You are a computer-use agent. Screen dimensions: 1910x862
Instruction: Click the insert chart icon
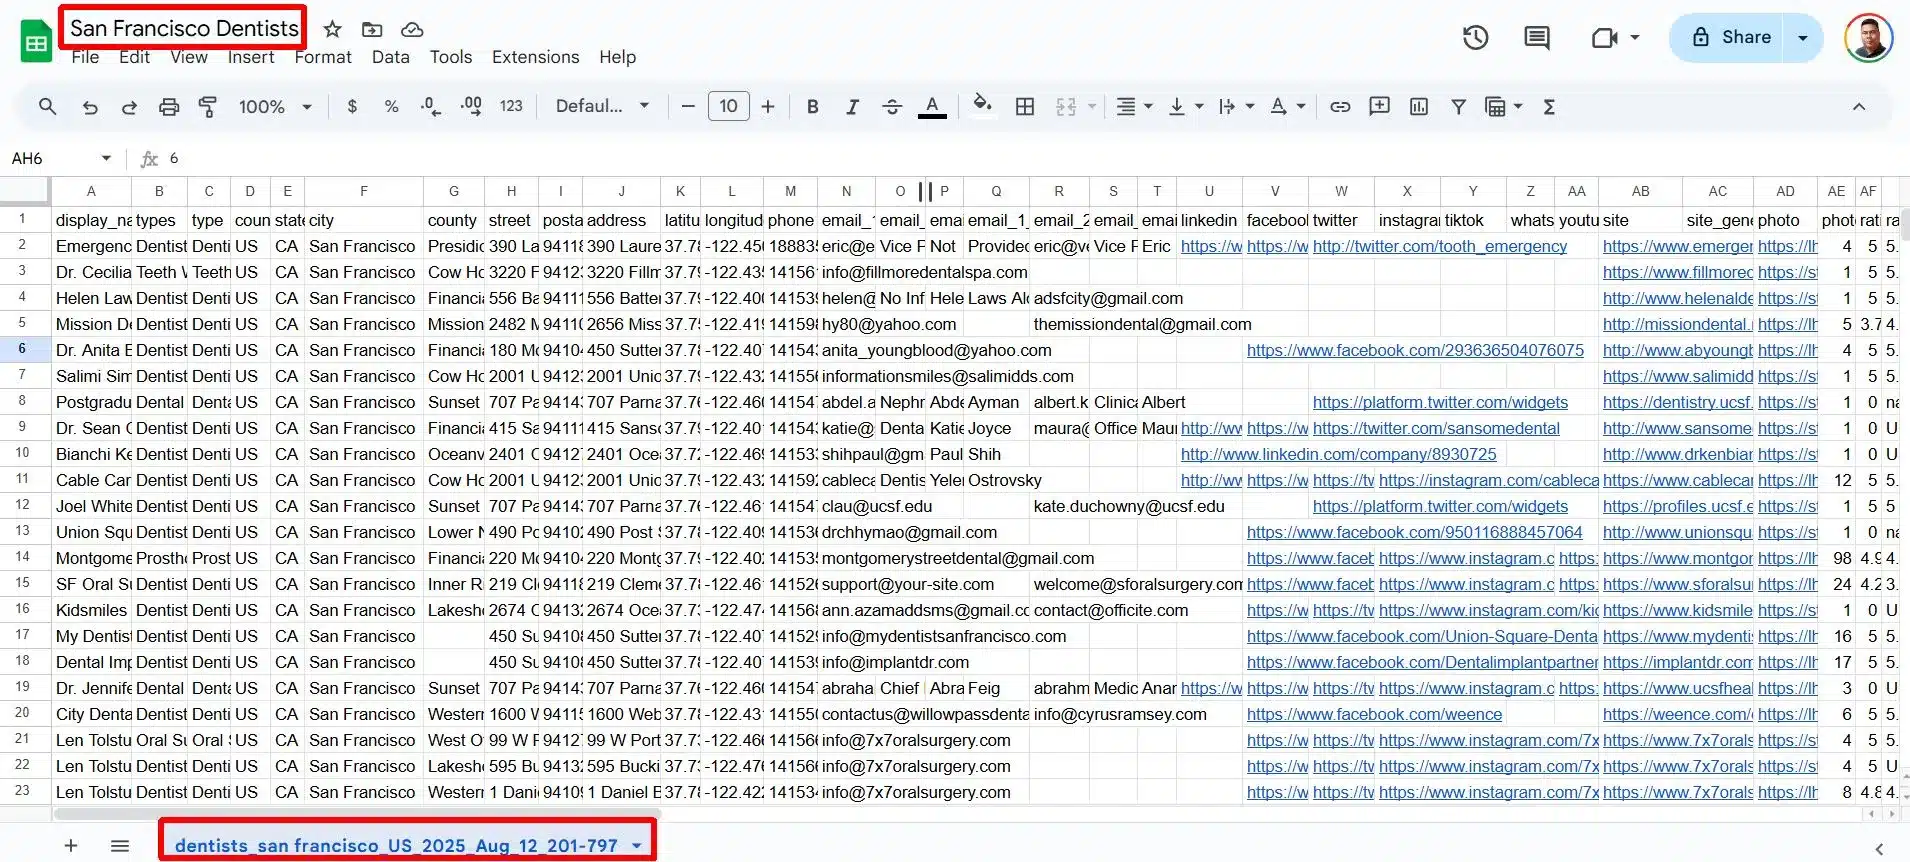pos(1419,107)
